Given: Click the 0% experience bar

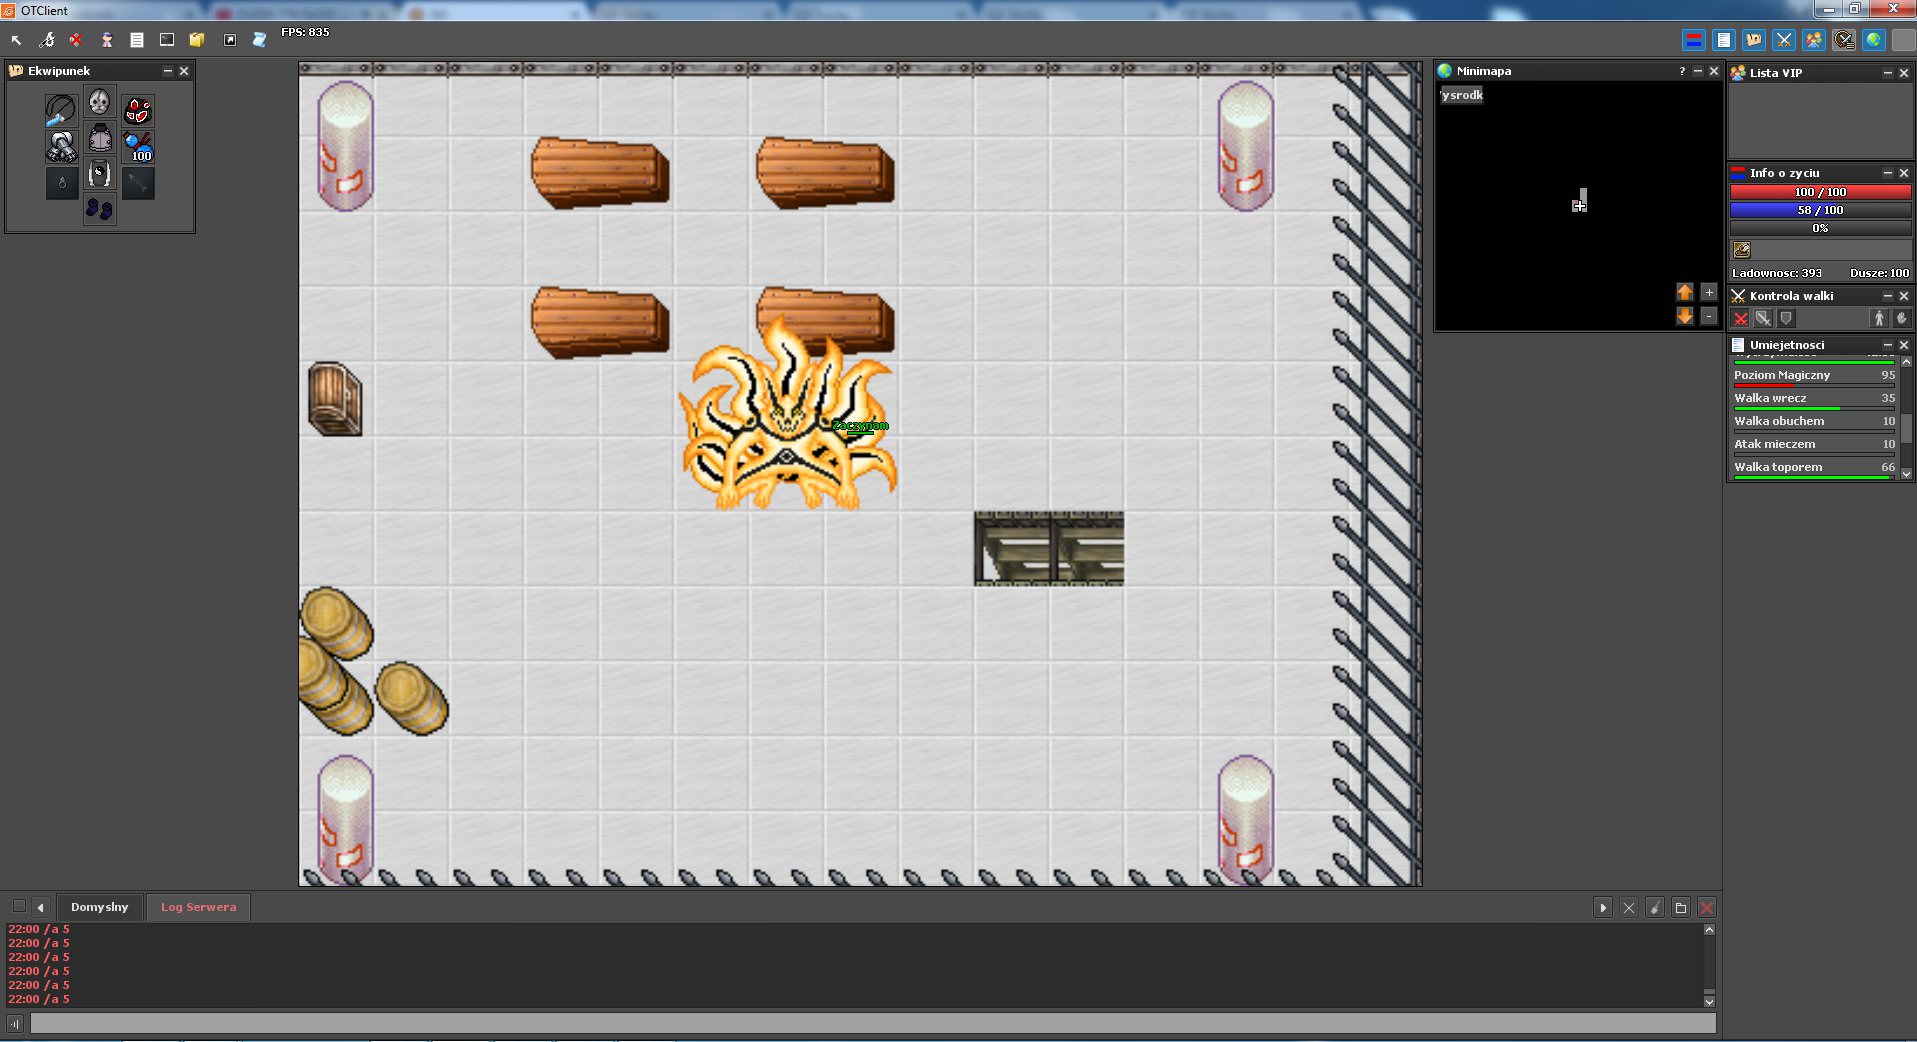Looking at the screenshot, I should point(1820,228).
